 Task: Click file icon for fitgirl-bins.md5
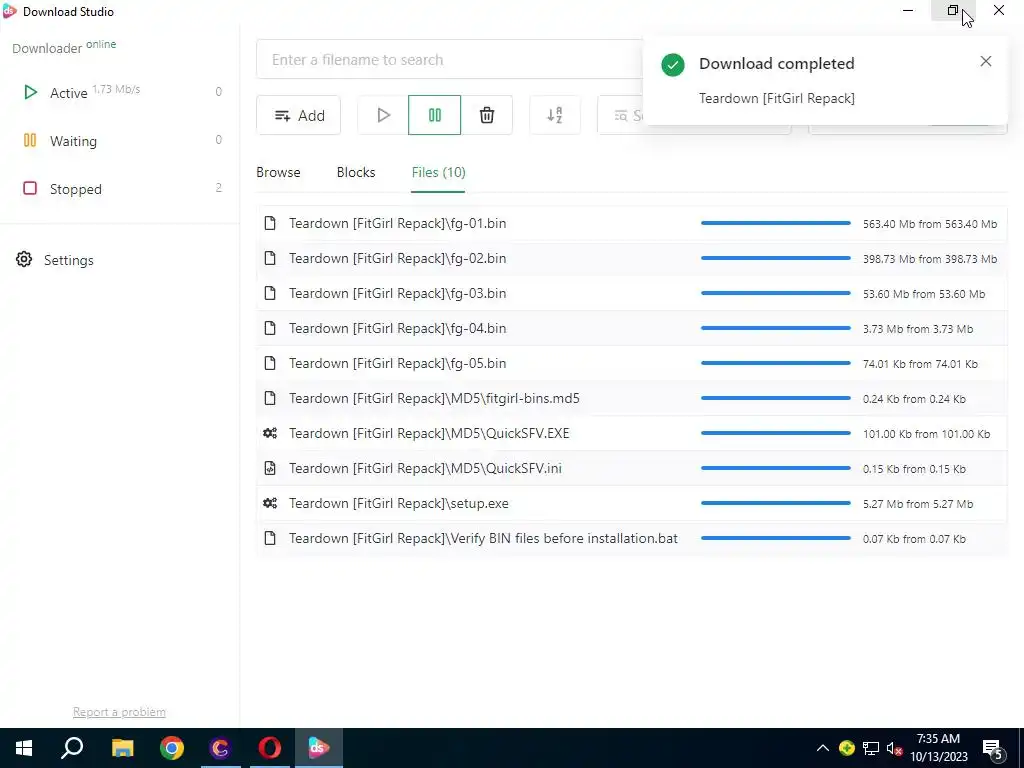[x=270, y=398]
